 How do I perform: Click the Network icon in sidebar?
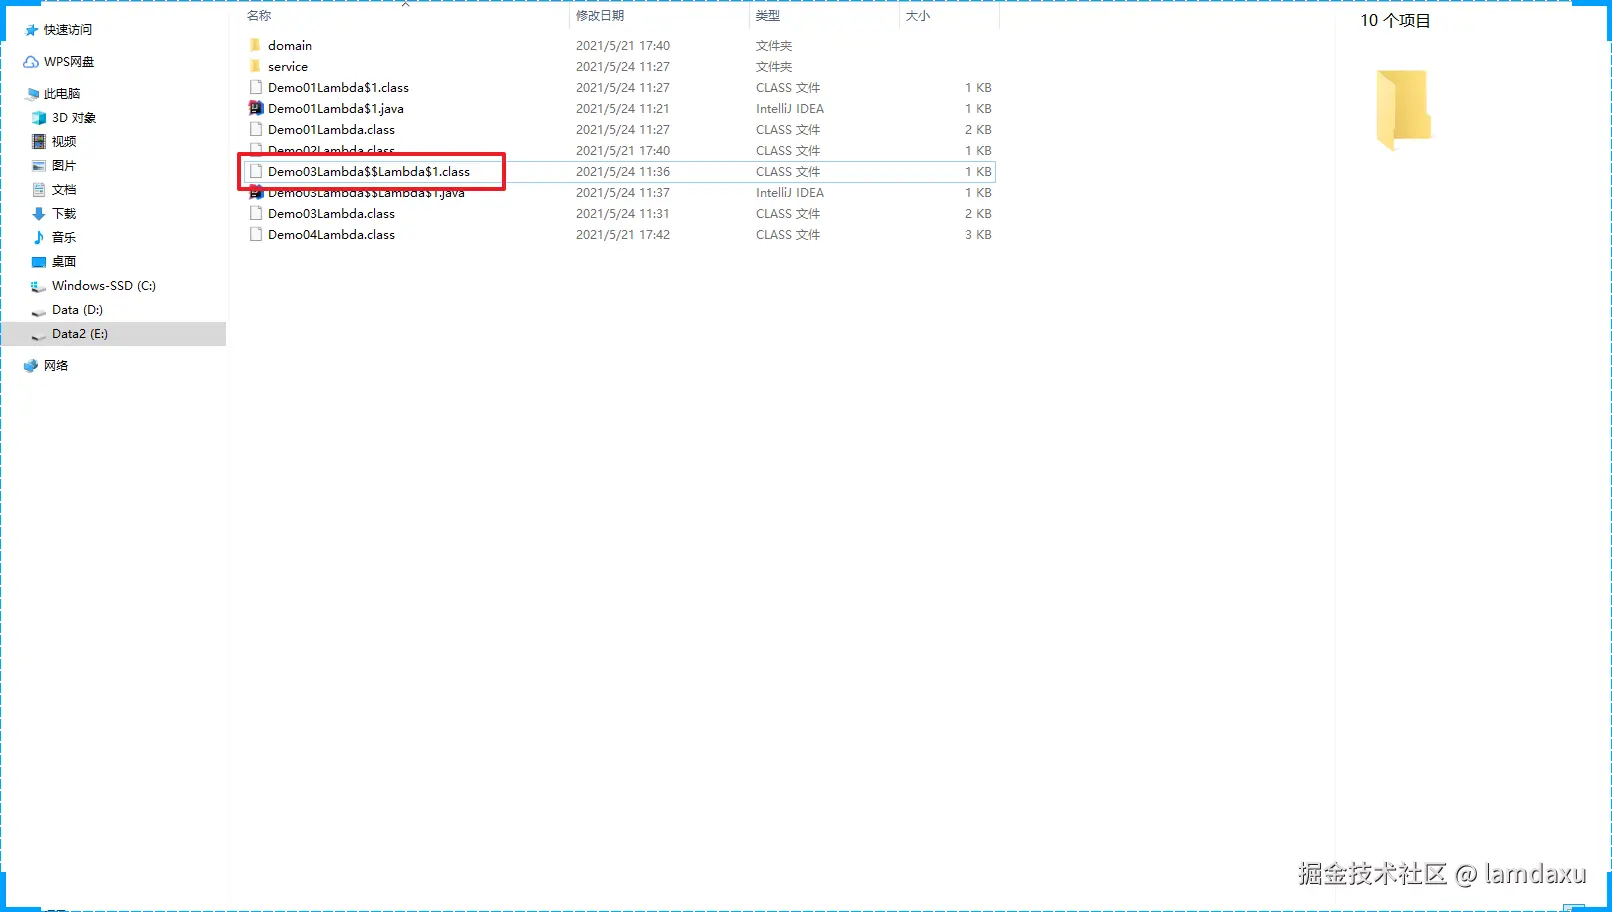31,366
